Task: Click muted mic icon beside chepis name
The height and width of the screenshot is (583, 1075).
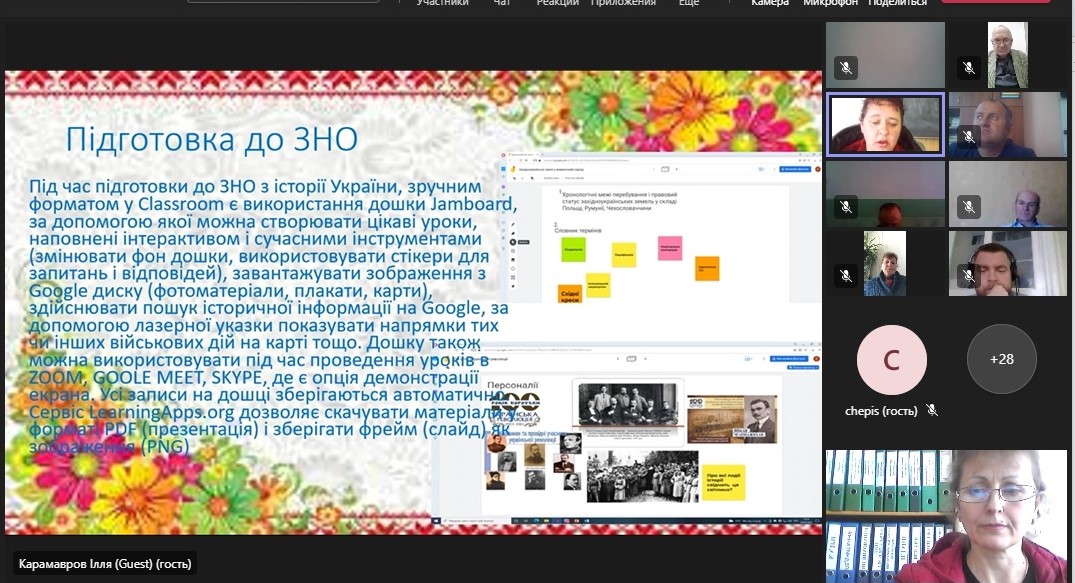Action: [932, 410]
